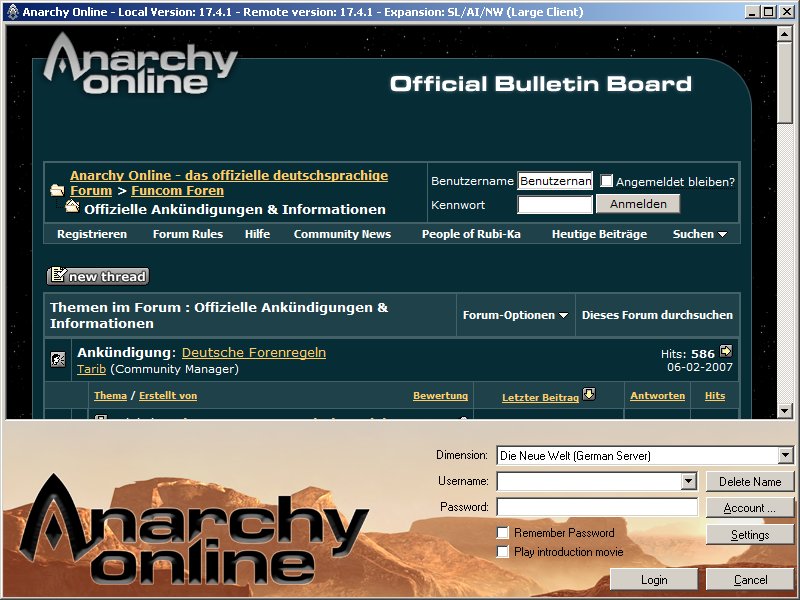Sort by the Letzter Beitrag link
Screen dimensions: 800x600
coord(540,397)
